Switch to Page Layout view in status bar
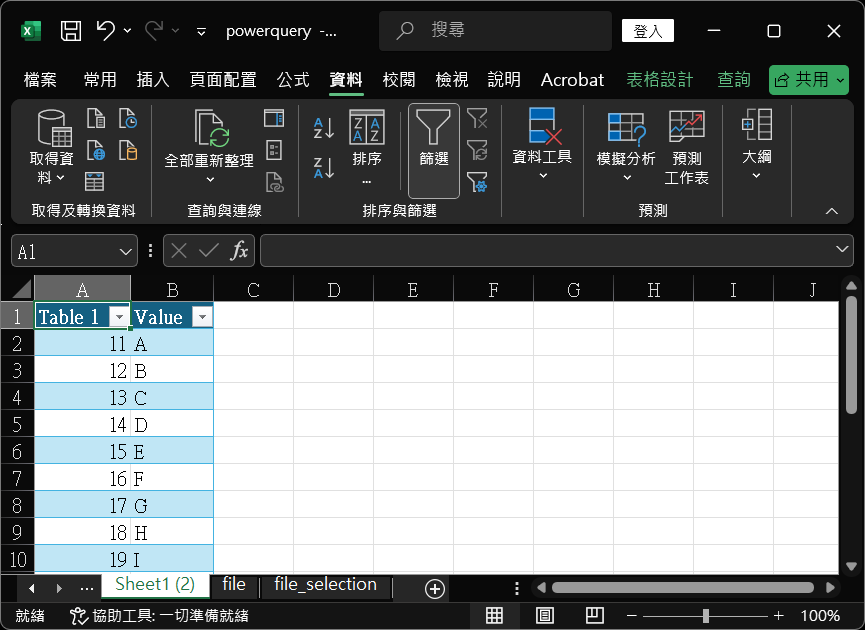Image resolution: width=865 pixels, height=630 pixels. [x=545, y=615]
